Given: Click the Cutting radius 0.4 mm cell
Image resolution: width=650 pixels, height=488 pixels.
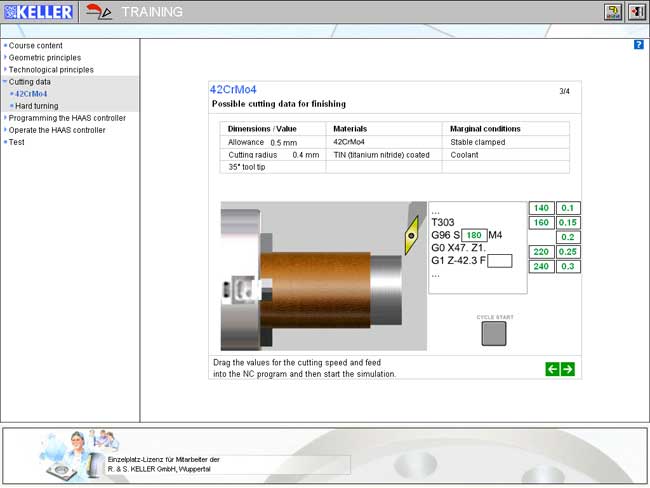Looking at the screenshot, I should tap(273, 155).
